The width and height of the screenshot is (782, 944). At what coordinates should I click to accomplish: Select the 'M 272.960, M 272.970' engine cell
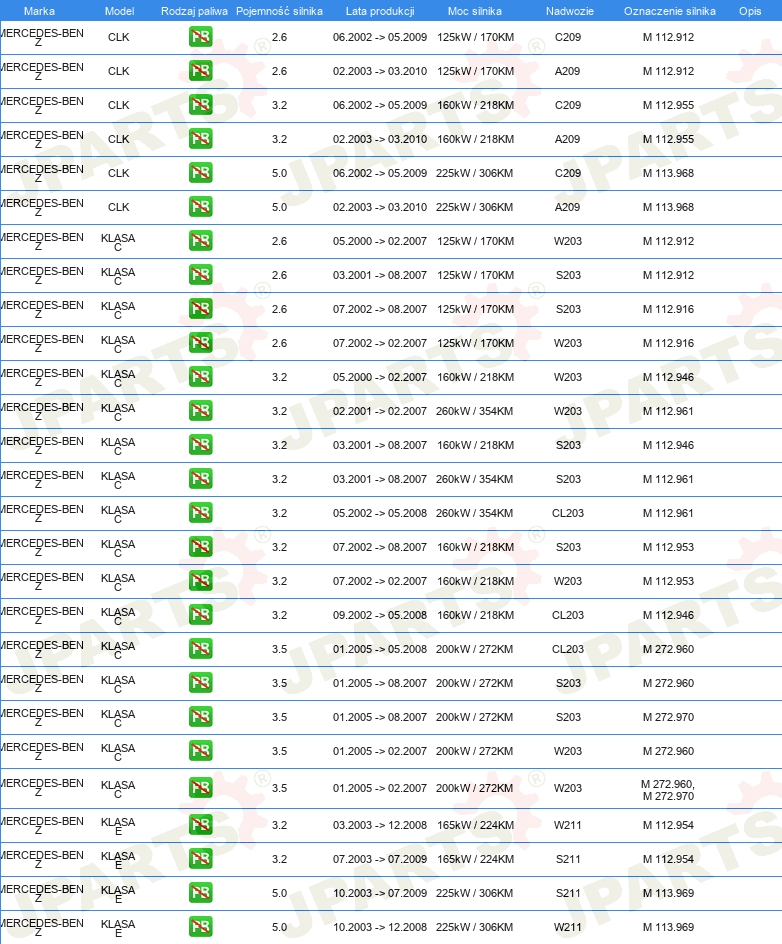pos(668,790)
